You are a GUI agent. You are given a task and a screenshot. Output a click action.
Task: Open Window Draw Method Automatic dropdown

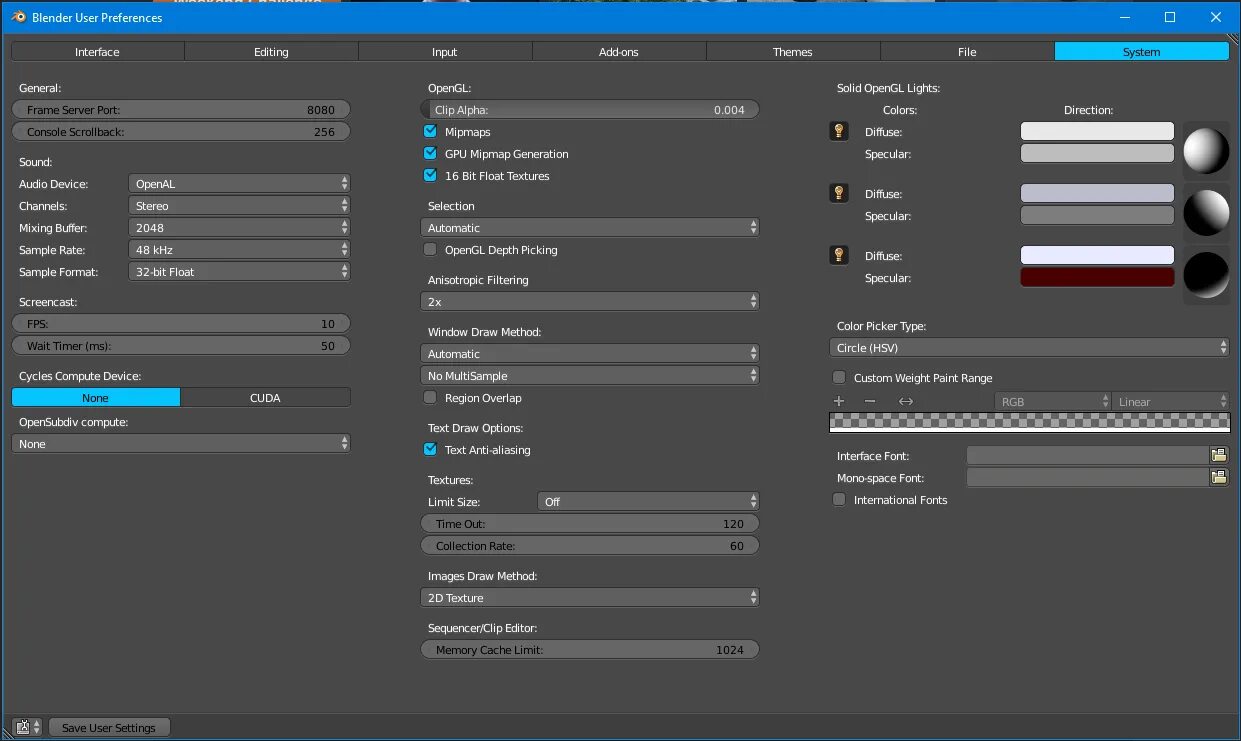(x=590, y=353)
